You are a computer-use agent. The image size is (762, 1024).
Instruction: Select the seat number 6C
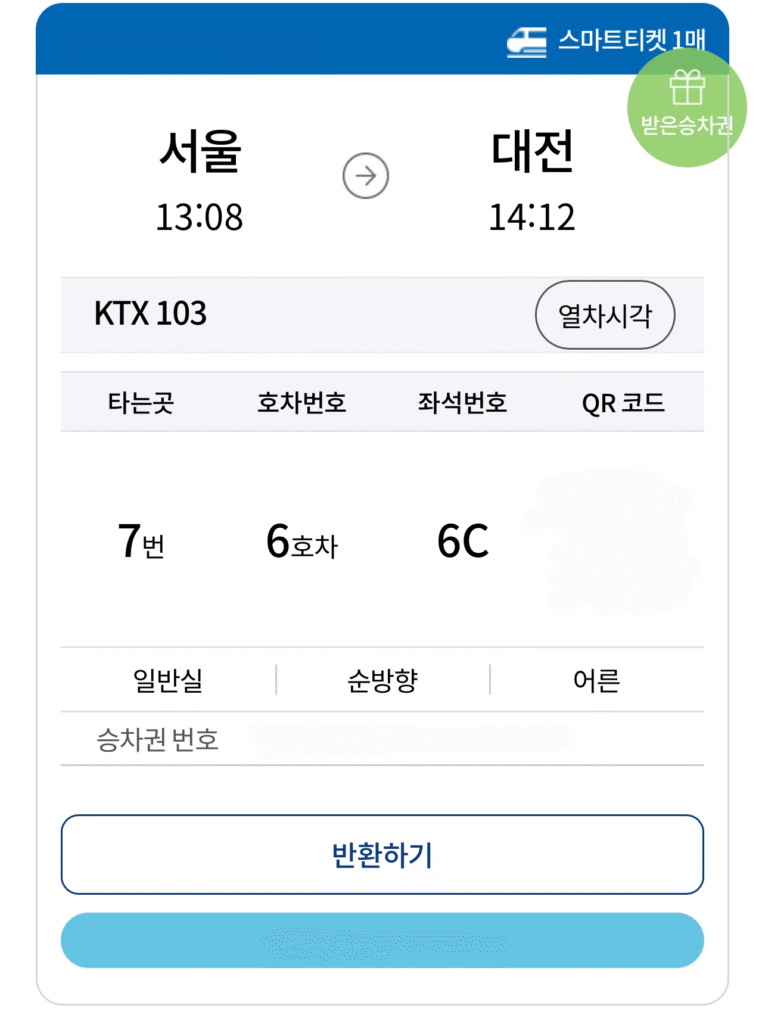click(x=462, y=542)
